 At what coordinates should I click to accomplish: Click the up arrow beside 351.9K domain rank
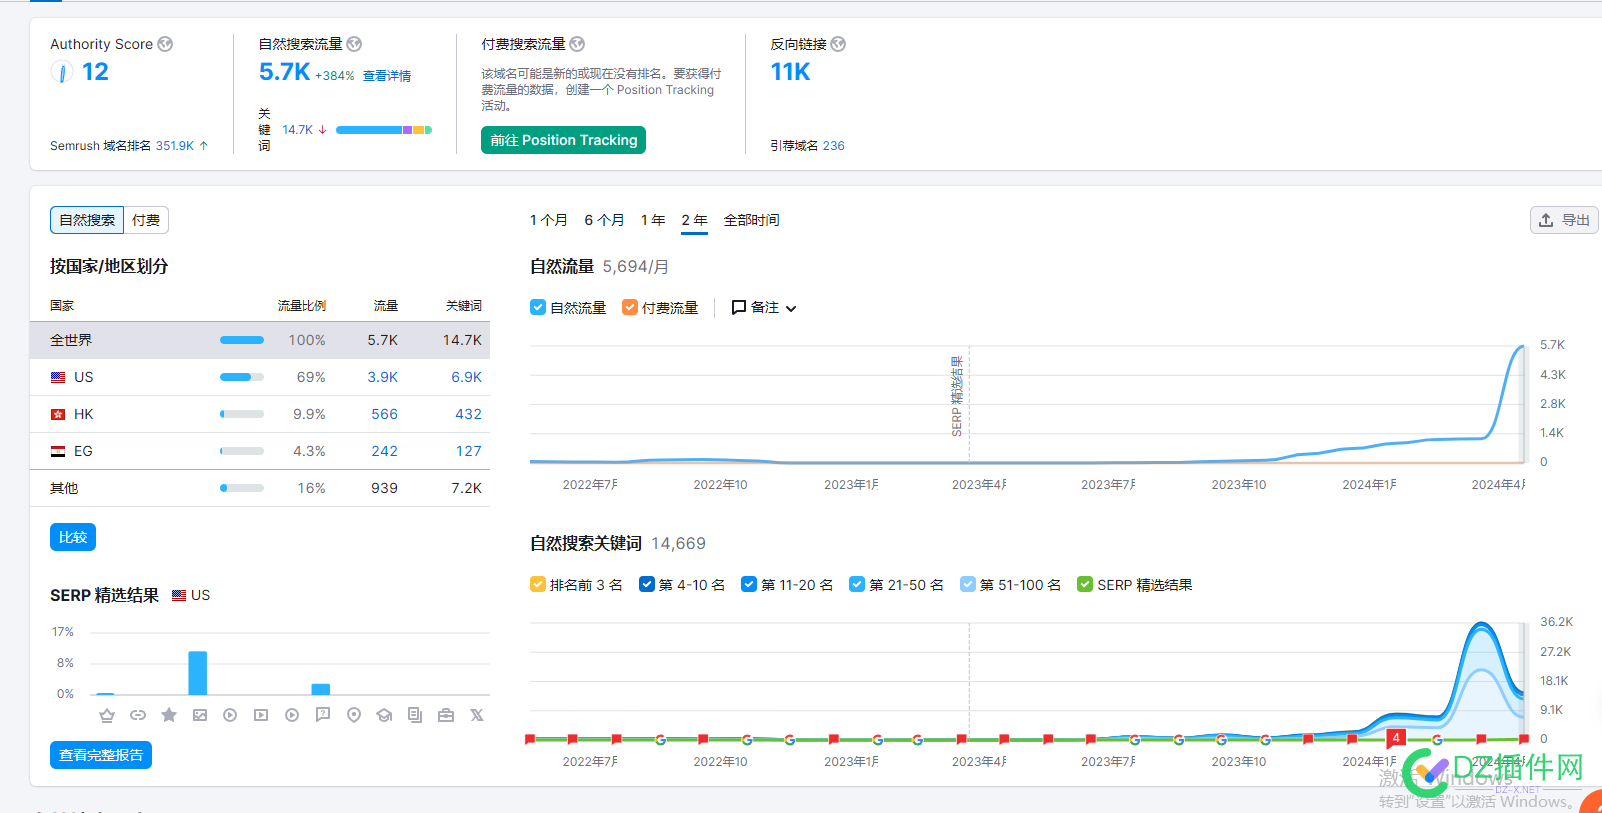pos(204,146)
